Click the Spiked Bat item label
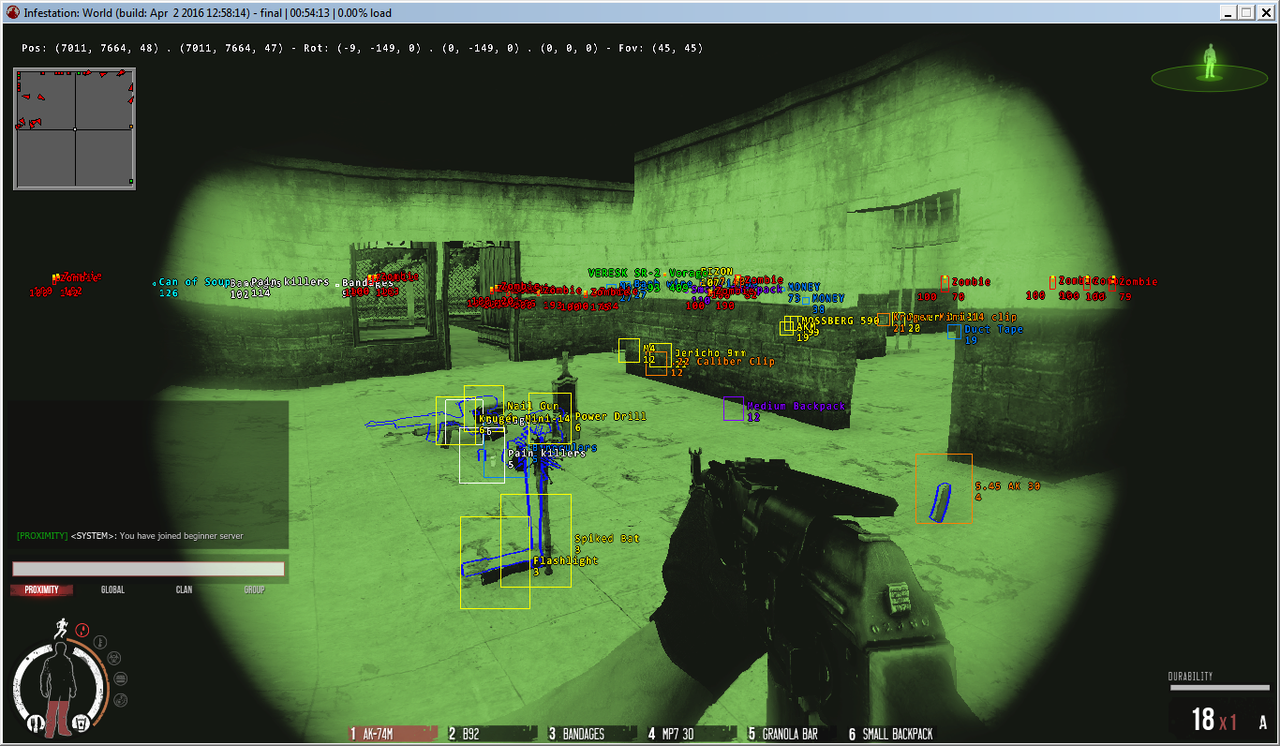The height and width of the screenshot is (746, 1280). (x=607, y=539)
